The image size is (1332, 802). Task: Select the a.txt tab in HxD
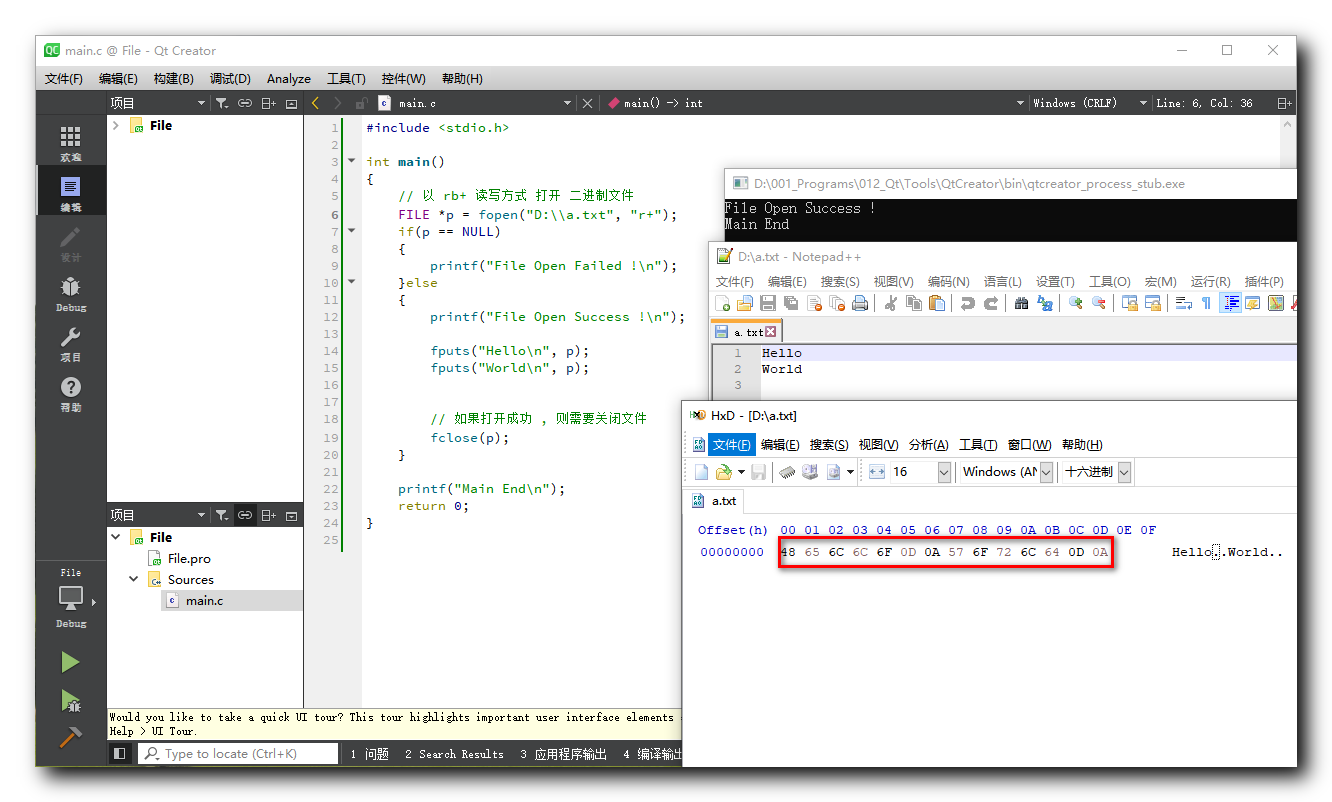(x=715, y=501)
